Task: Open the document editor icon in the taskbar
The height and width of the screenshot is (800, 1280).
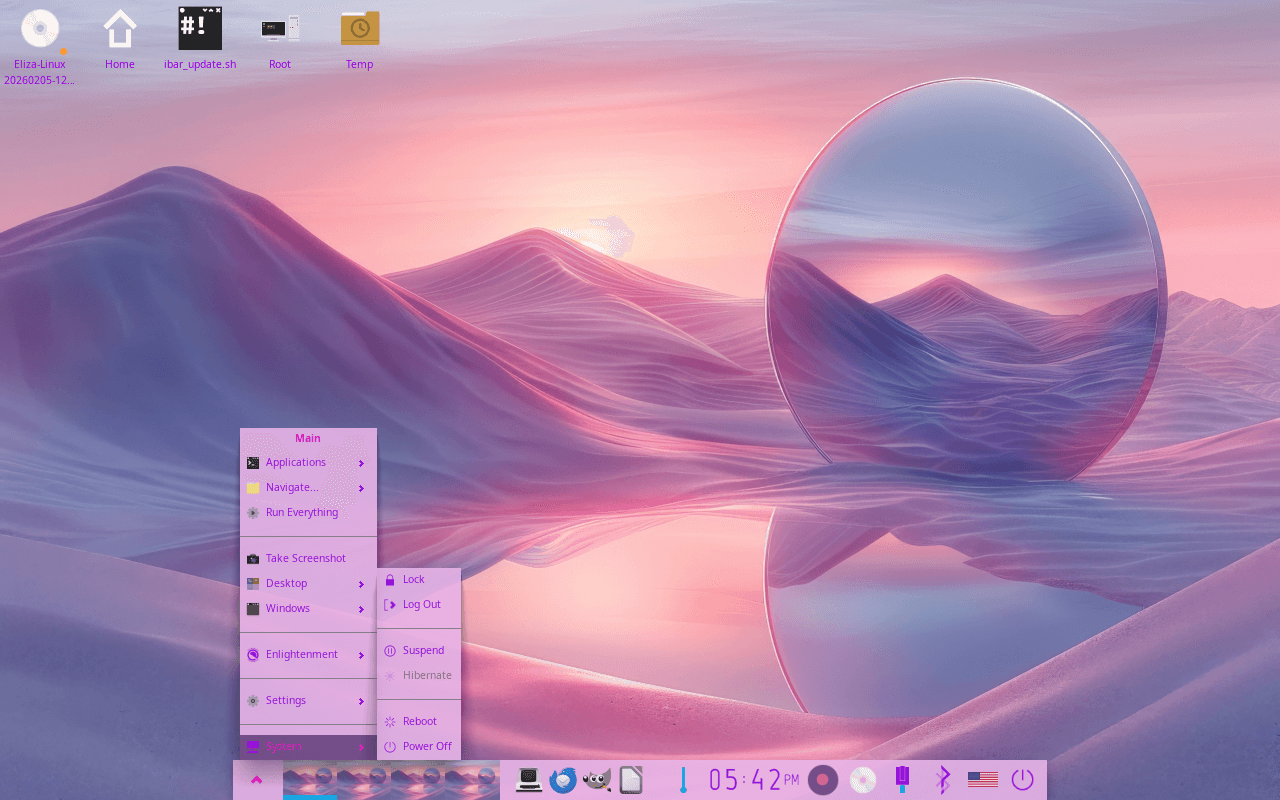Action: [631, 779]
